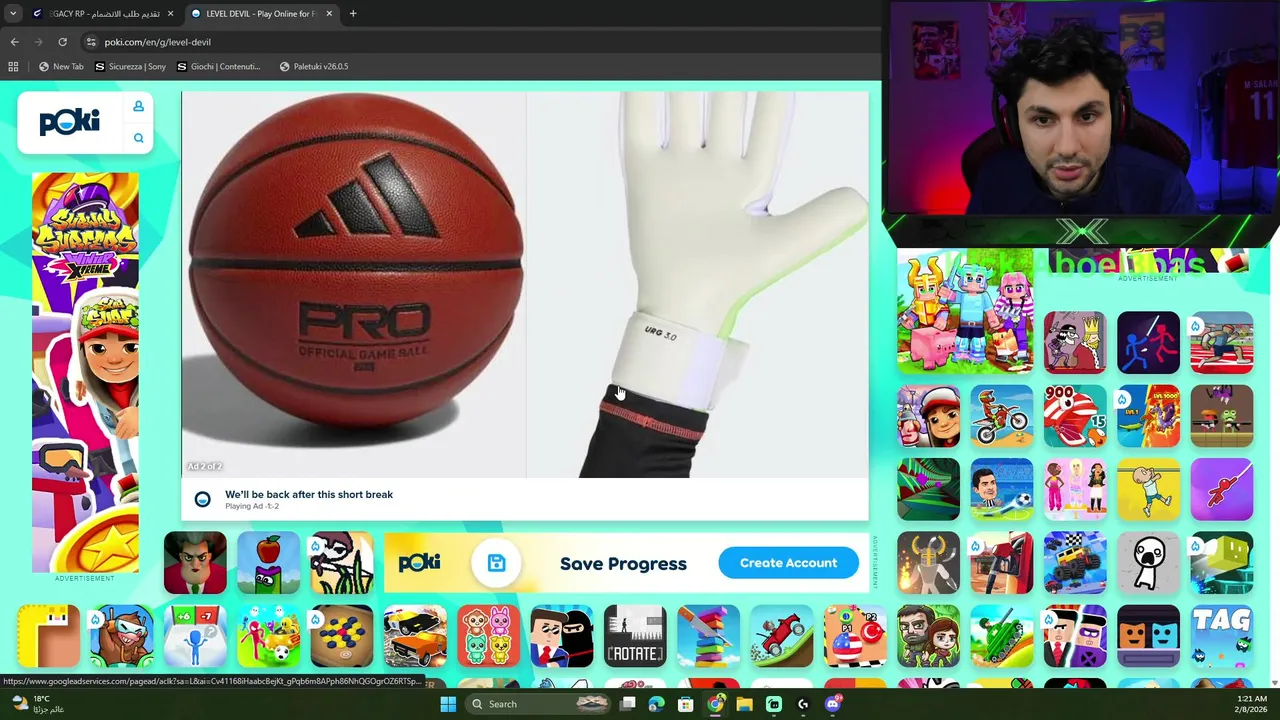Play the monster truck racing game thumbnail
Viewport: 1280px width, 720px height.
1075,563
